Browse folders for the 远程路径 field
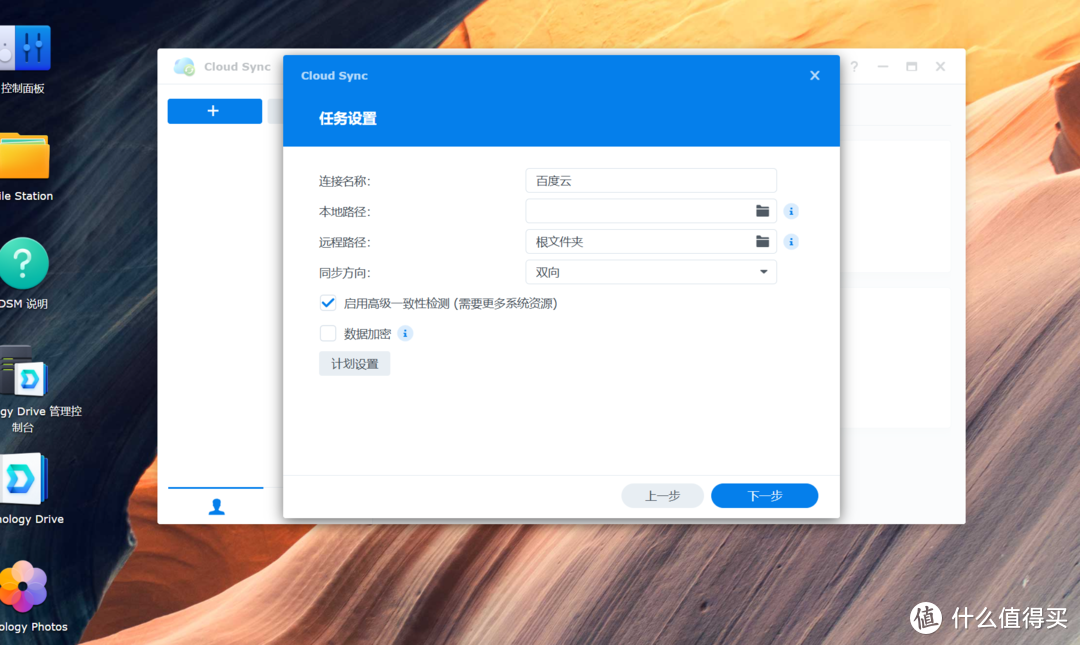Image resolution: width=1080 pixels, height=645 pixels. point(762,241)
